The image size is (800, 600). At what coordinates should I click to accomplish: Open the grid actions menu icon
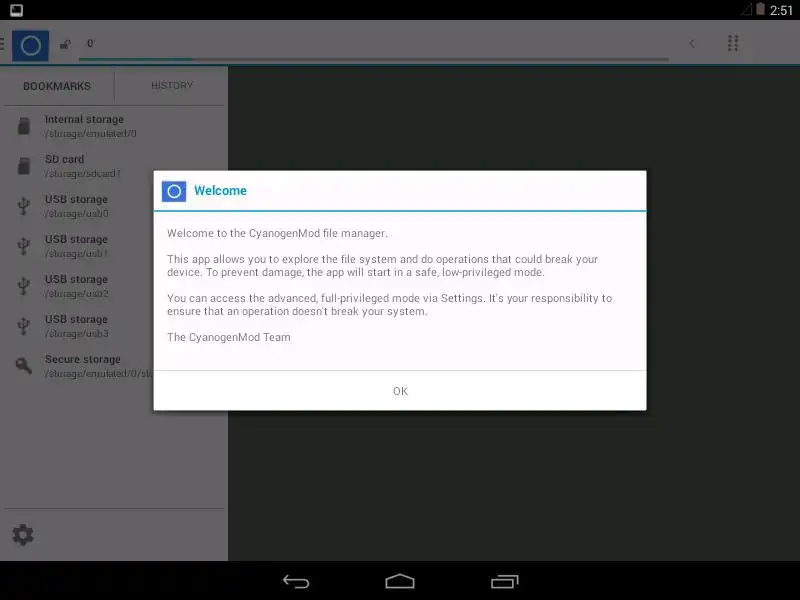pyautogui.click(x=733, y=43)
